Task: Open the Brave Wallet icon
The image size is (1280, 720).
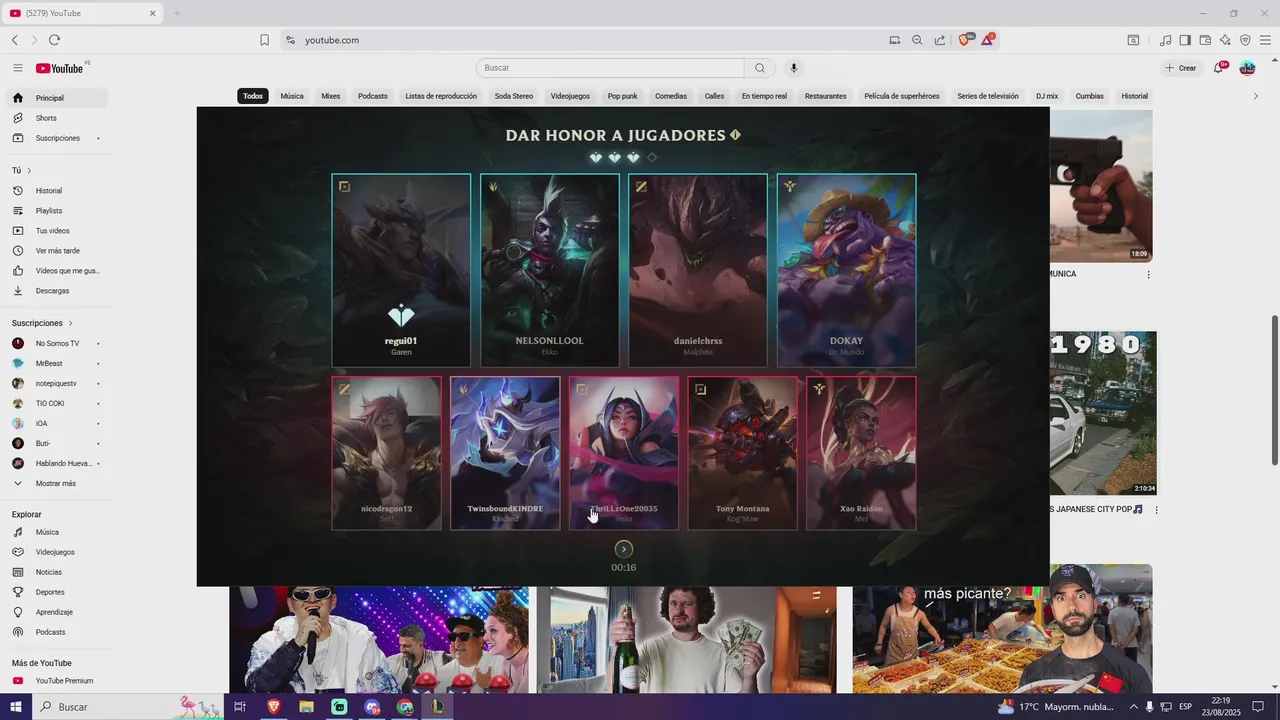Action: 1205,40
